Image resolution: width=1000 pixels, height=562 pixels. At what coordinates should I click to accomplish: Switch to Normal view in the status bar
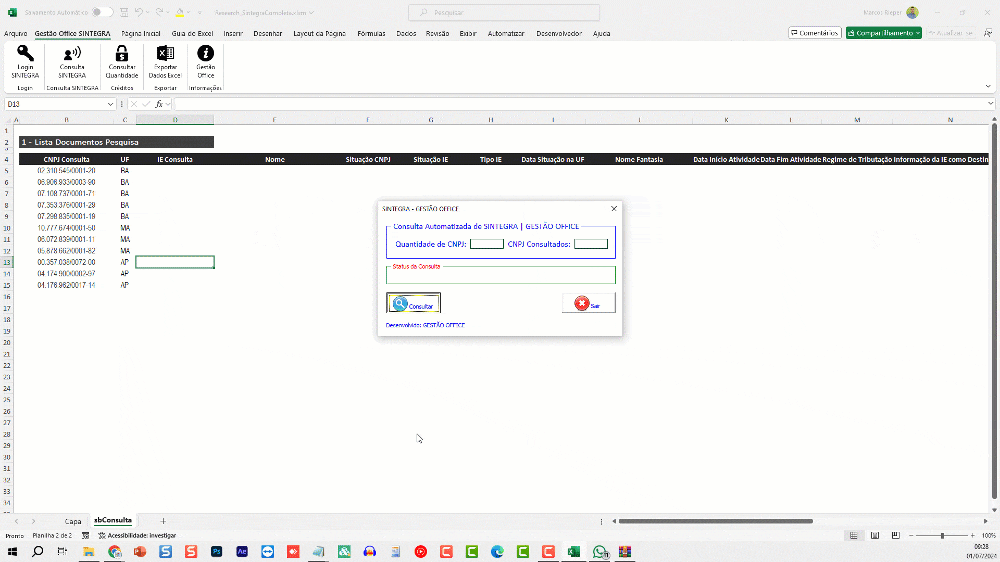853,535
